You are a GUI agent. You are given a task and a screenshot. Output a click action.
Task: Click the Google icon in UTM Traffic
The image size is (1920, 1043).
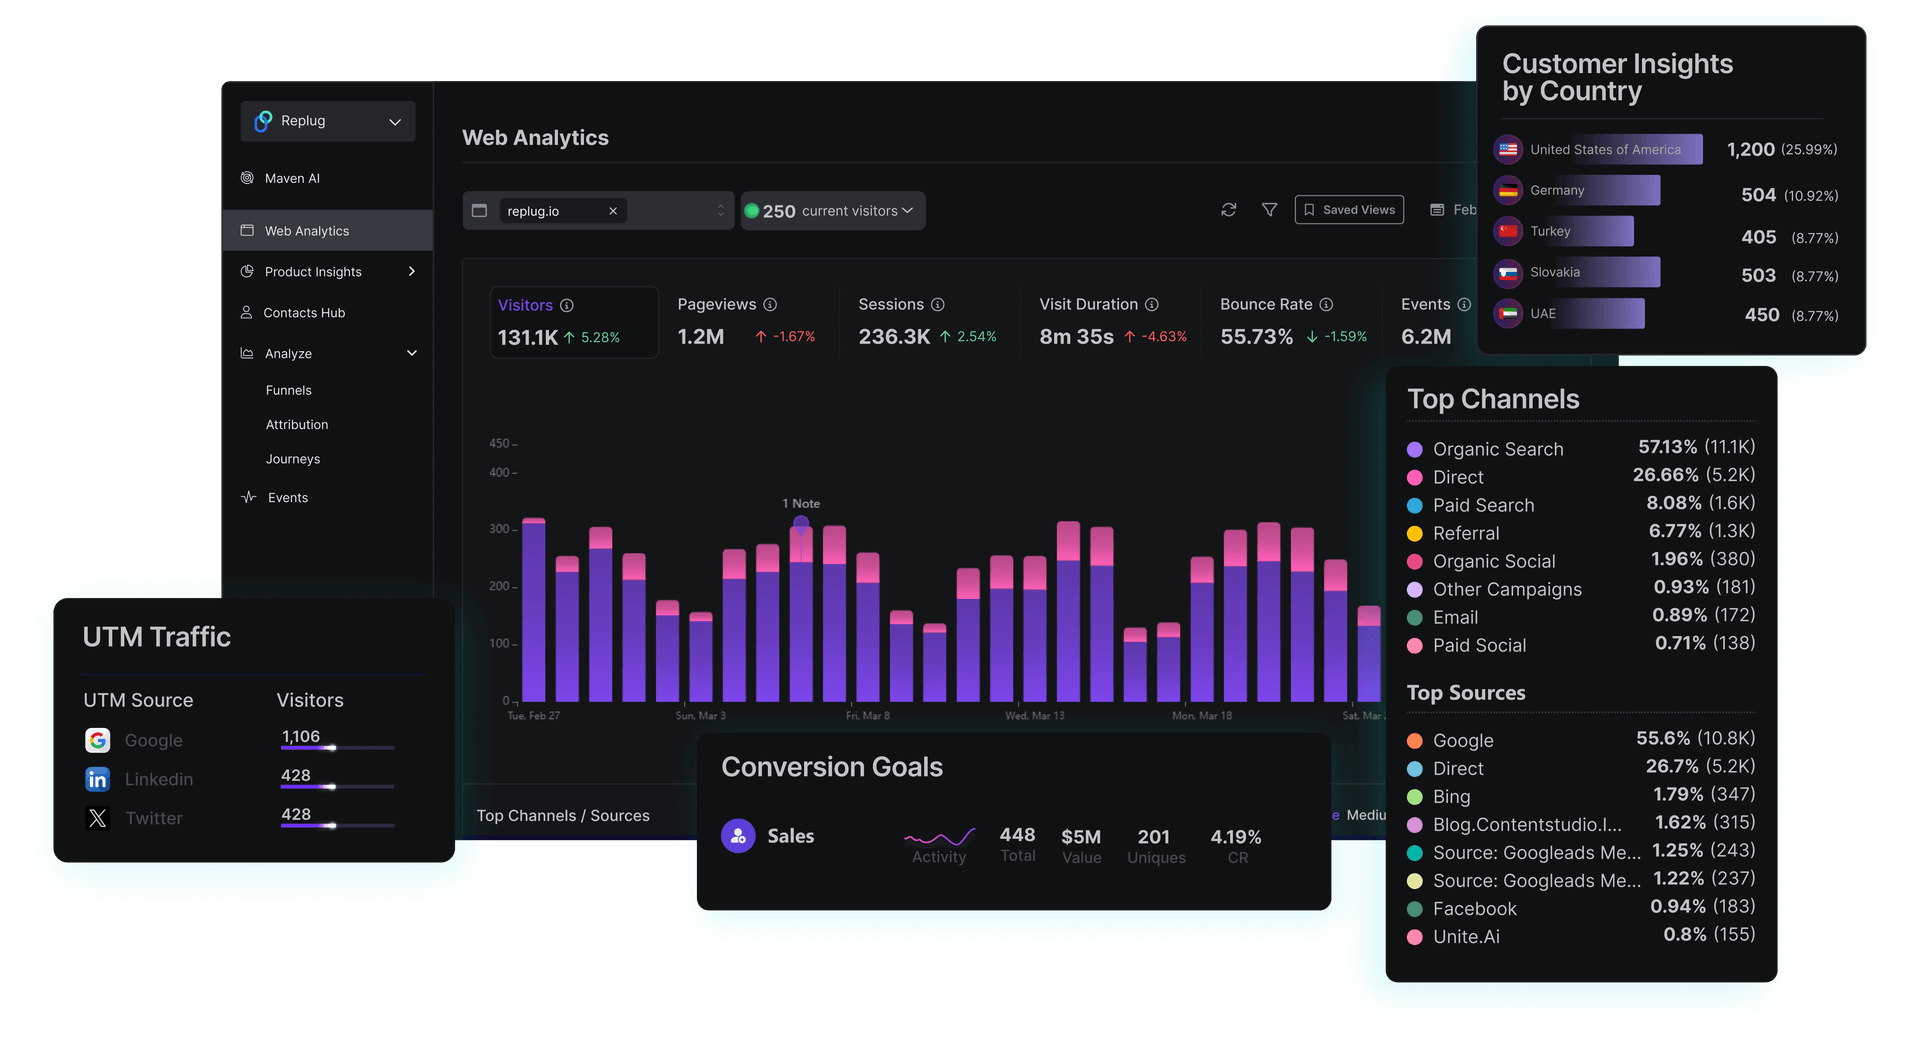[x=97, y=740]
